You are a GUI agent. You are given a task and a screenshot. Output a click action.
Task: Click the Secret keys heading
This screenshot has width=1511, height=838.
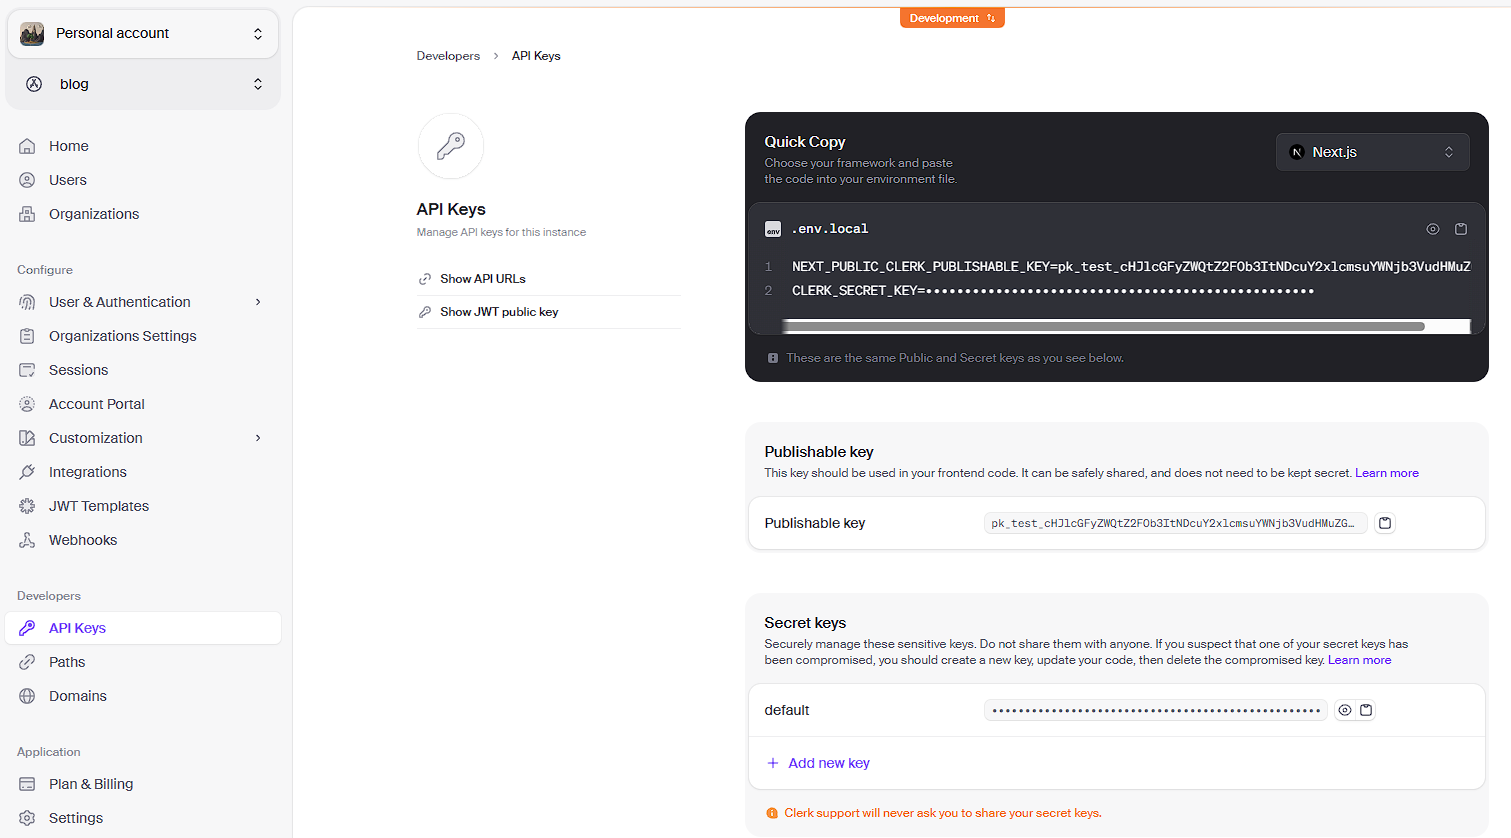point(805,623)
